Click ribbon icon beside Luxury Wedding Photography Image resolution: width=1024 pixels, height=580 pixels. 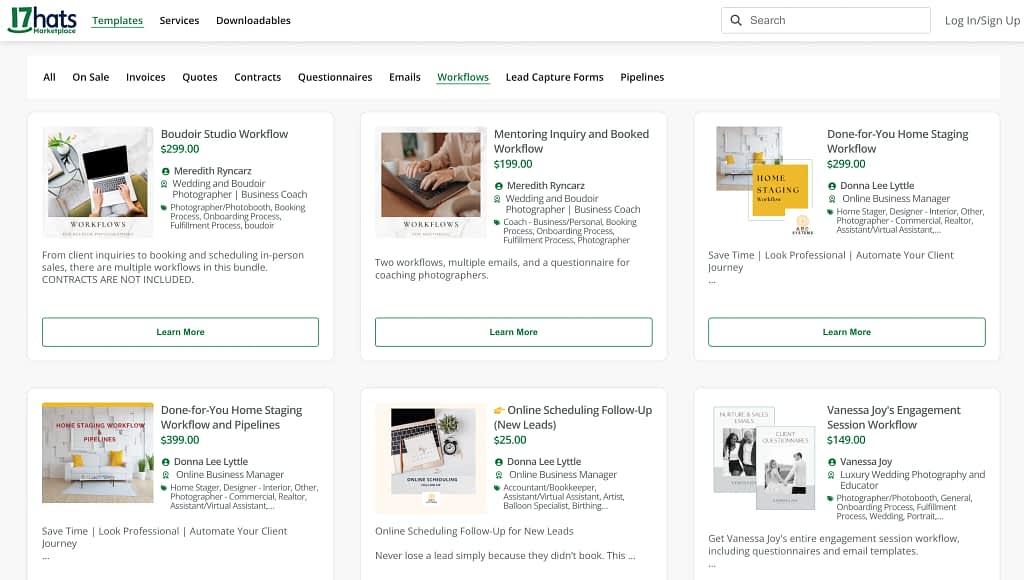pyautogui.click(x=831, y=475)
